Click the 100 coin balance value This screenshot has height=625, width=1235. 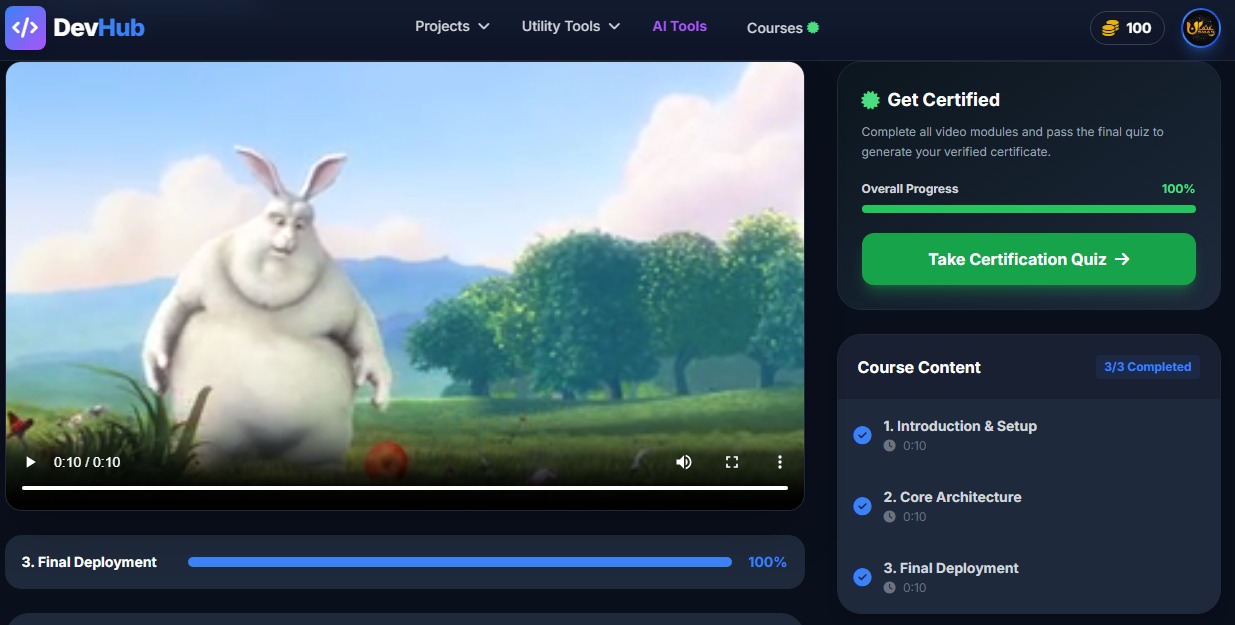click(1139, 28)
